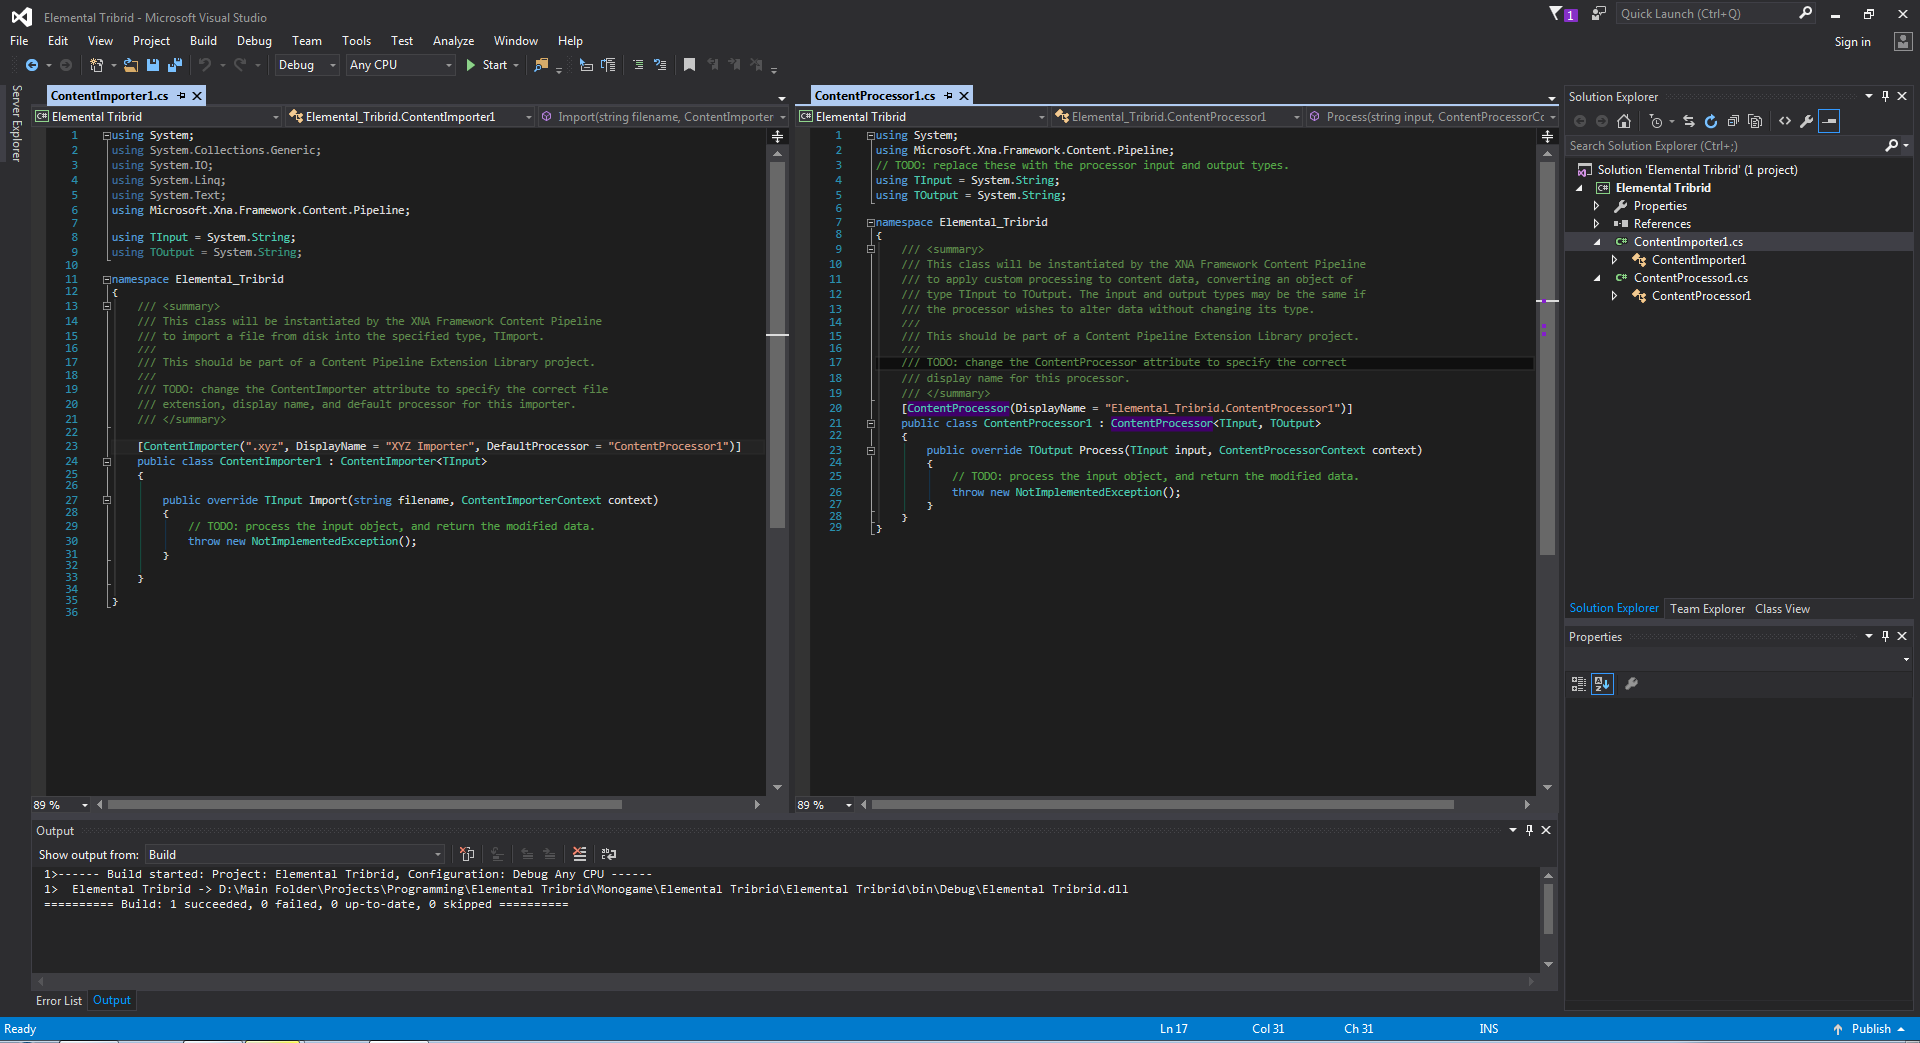Screen dimensions: 1920x1043
Task: Toggle Preview Selected Items in Solution Explorer
Action: coord(1829,121)
